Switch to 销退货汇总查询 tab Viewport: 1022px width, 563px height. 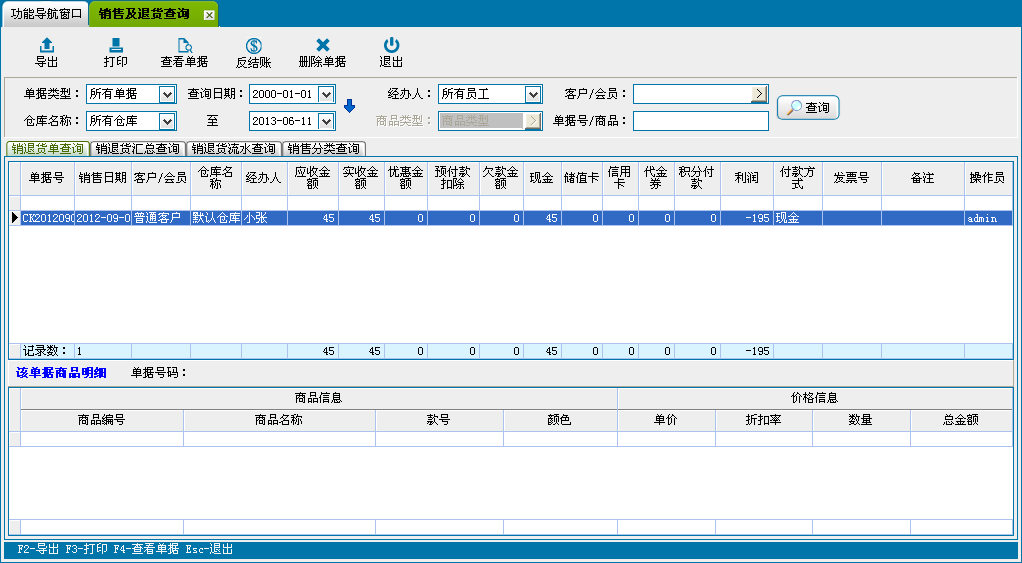click(x=138, y=149)
